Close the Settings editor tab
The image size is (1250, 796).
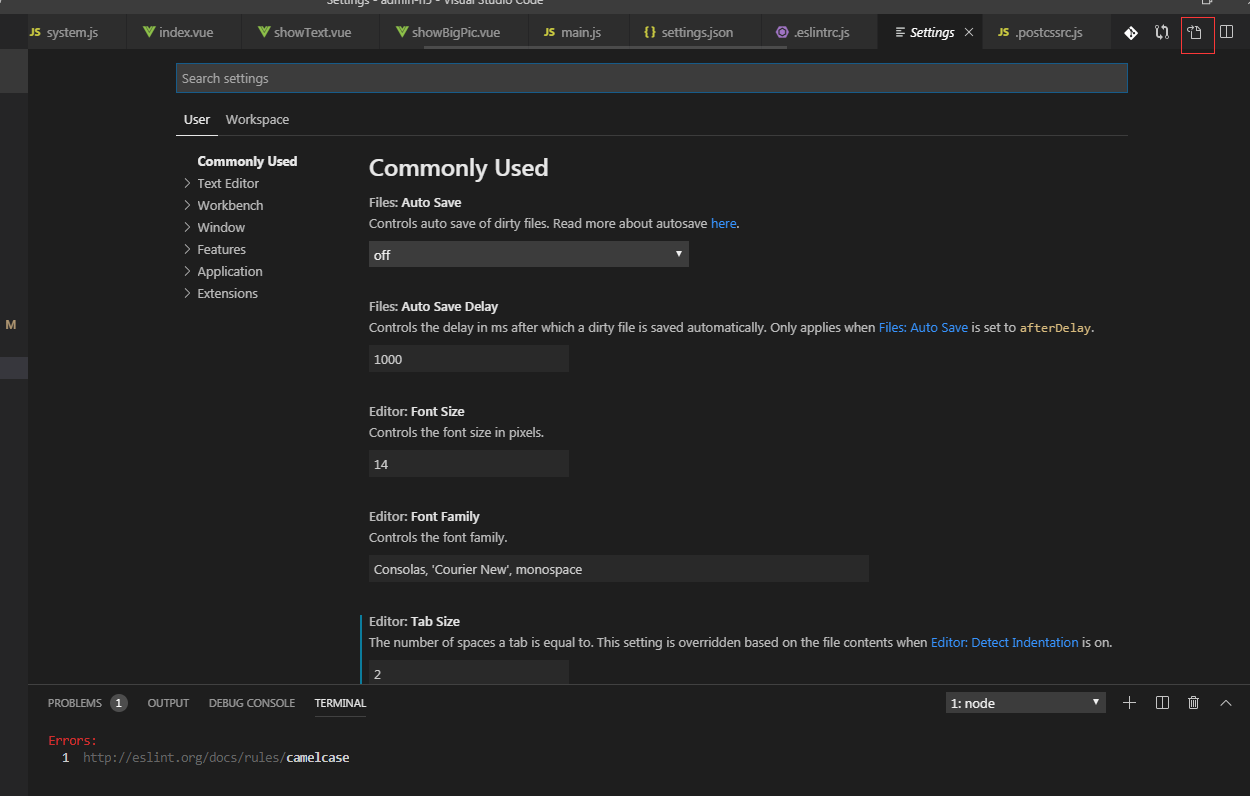point(968,31)
